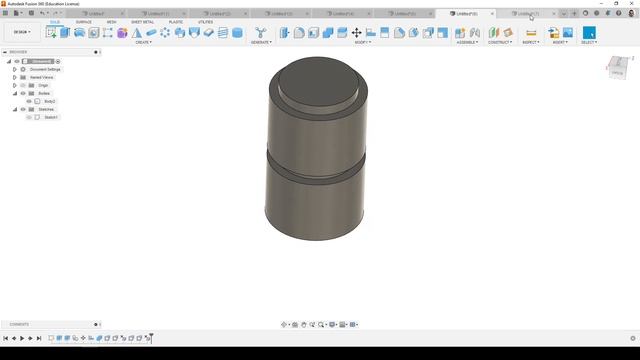The height and width of the screenshot is (360, 640).
Task: Click the Measure inspect icon
Action: [531, 33]
